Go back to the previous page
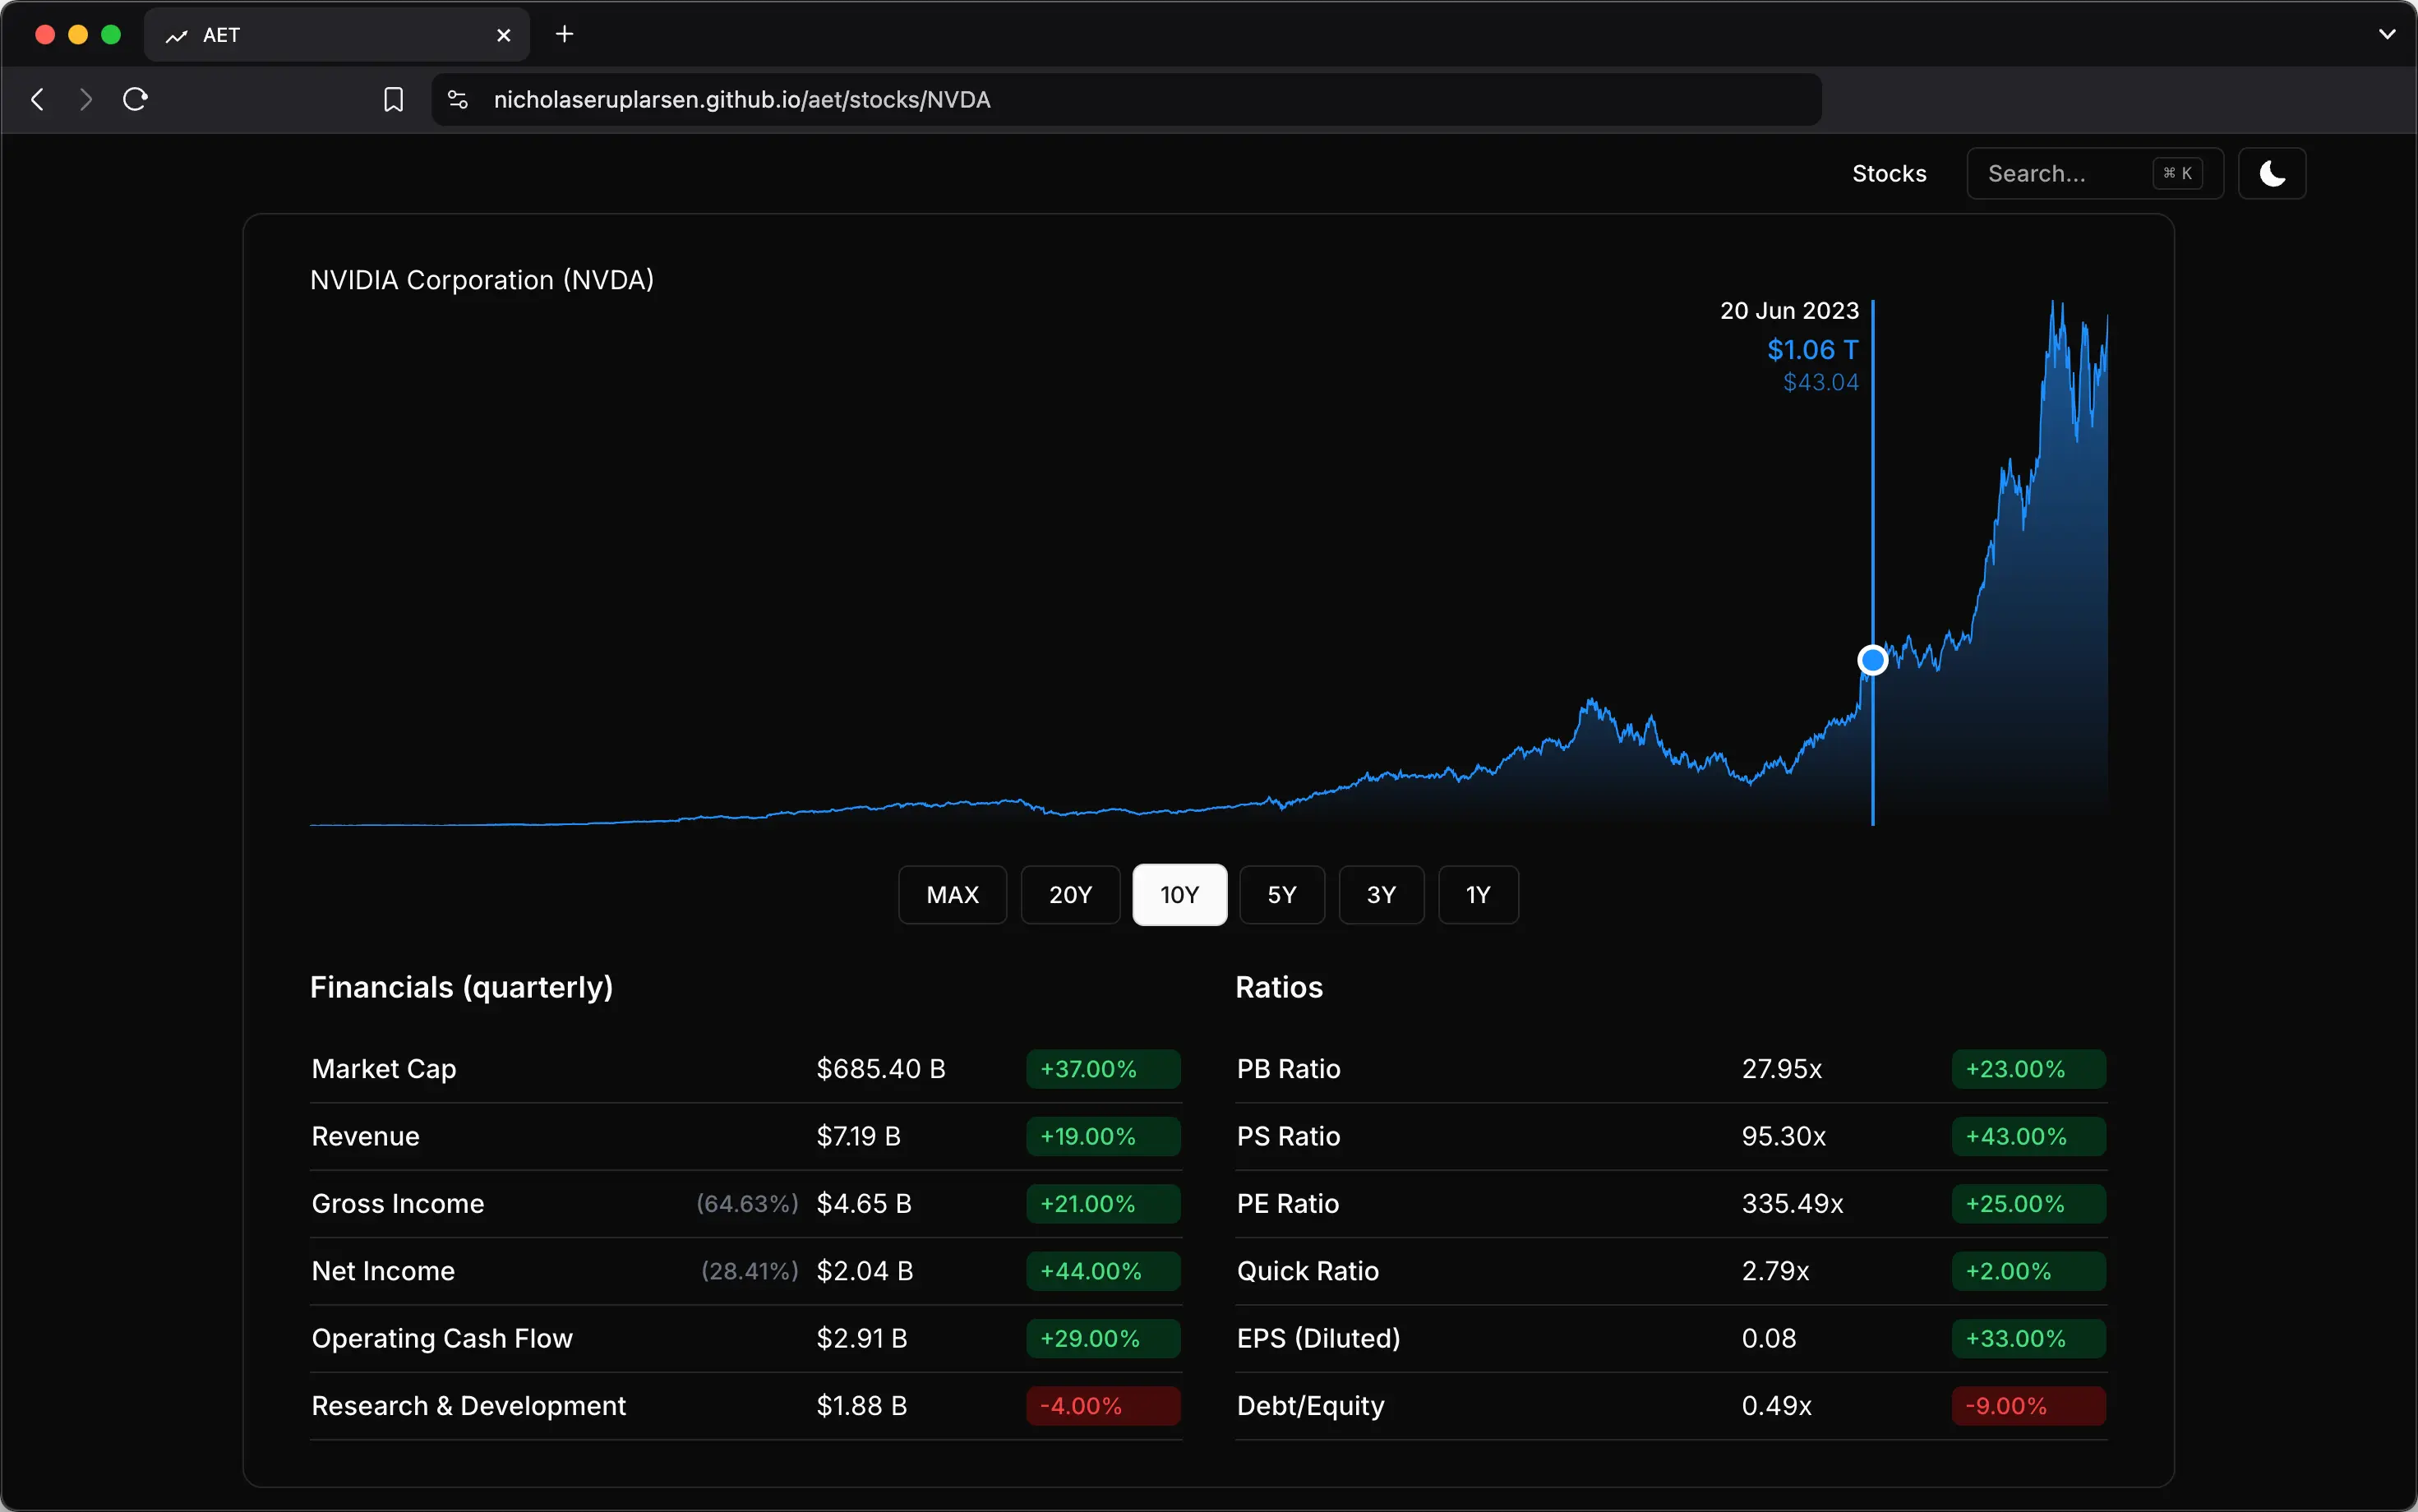Screen dimensions: 2418x1512 coord(38,99)
